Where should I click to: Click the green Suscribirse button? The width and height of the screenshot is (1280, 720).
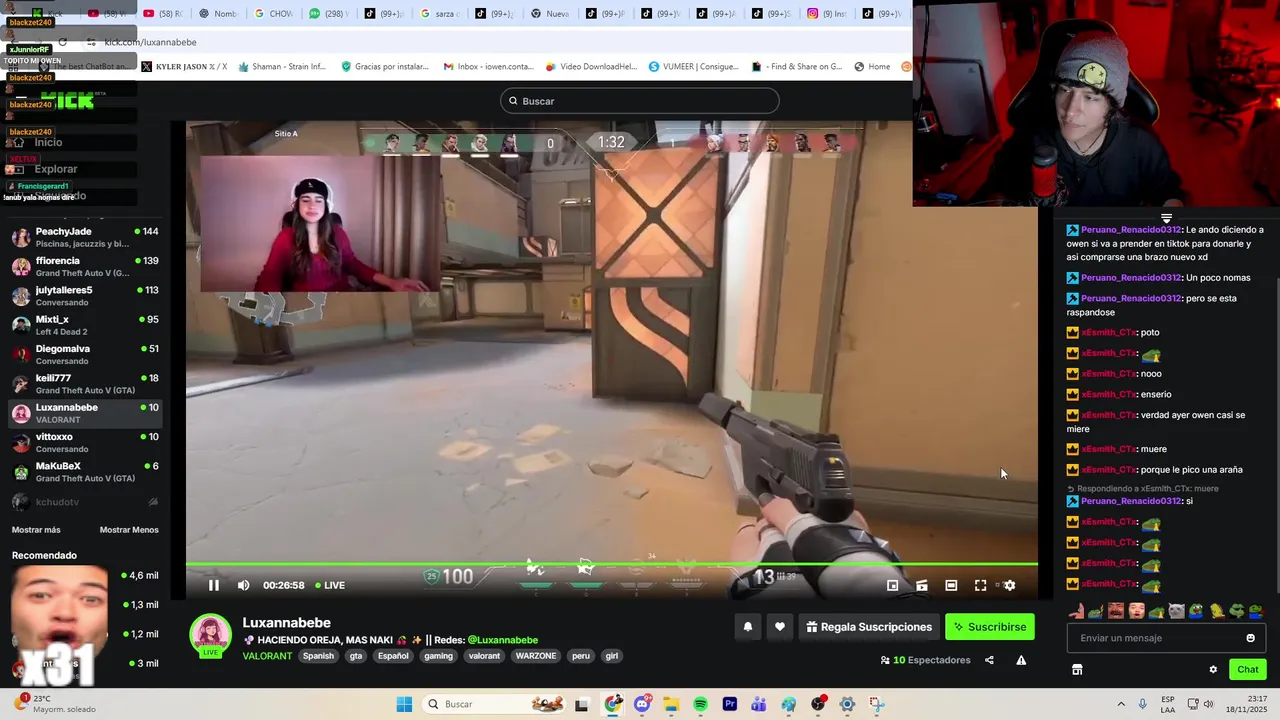tap(990, 627)
